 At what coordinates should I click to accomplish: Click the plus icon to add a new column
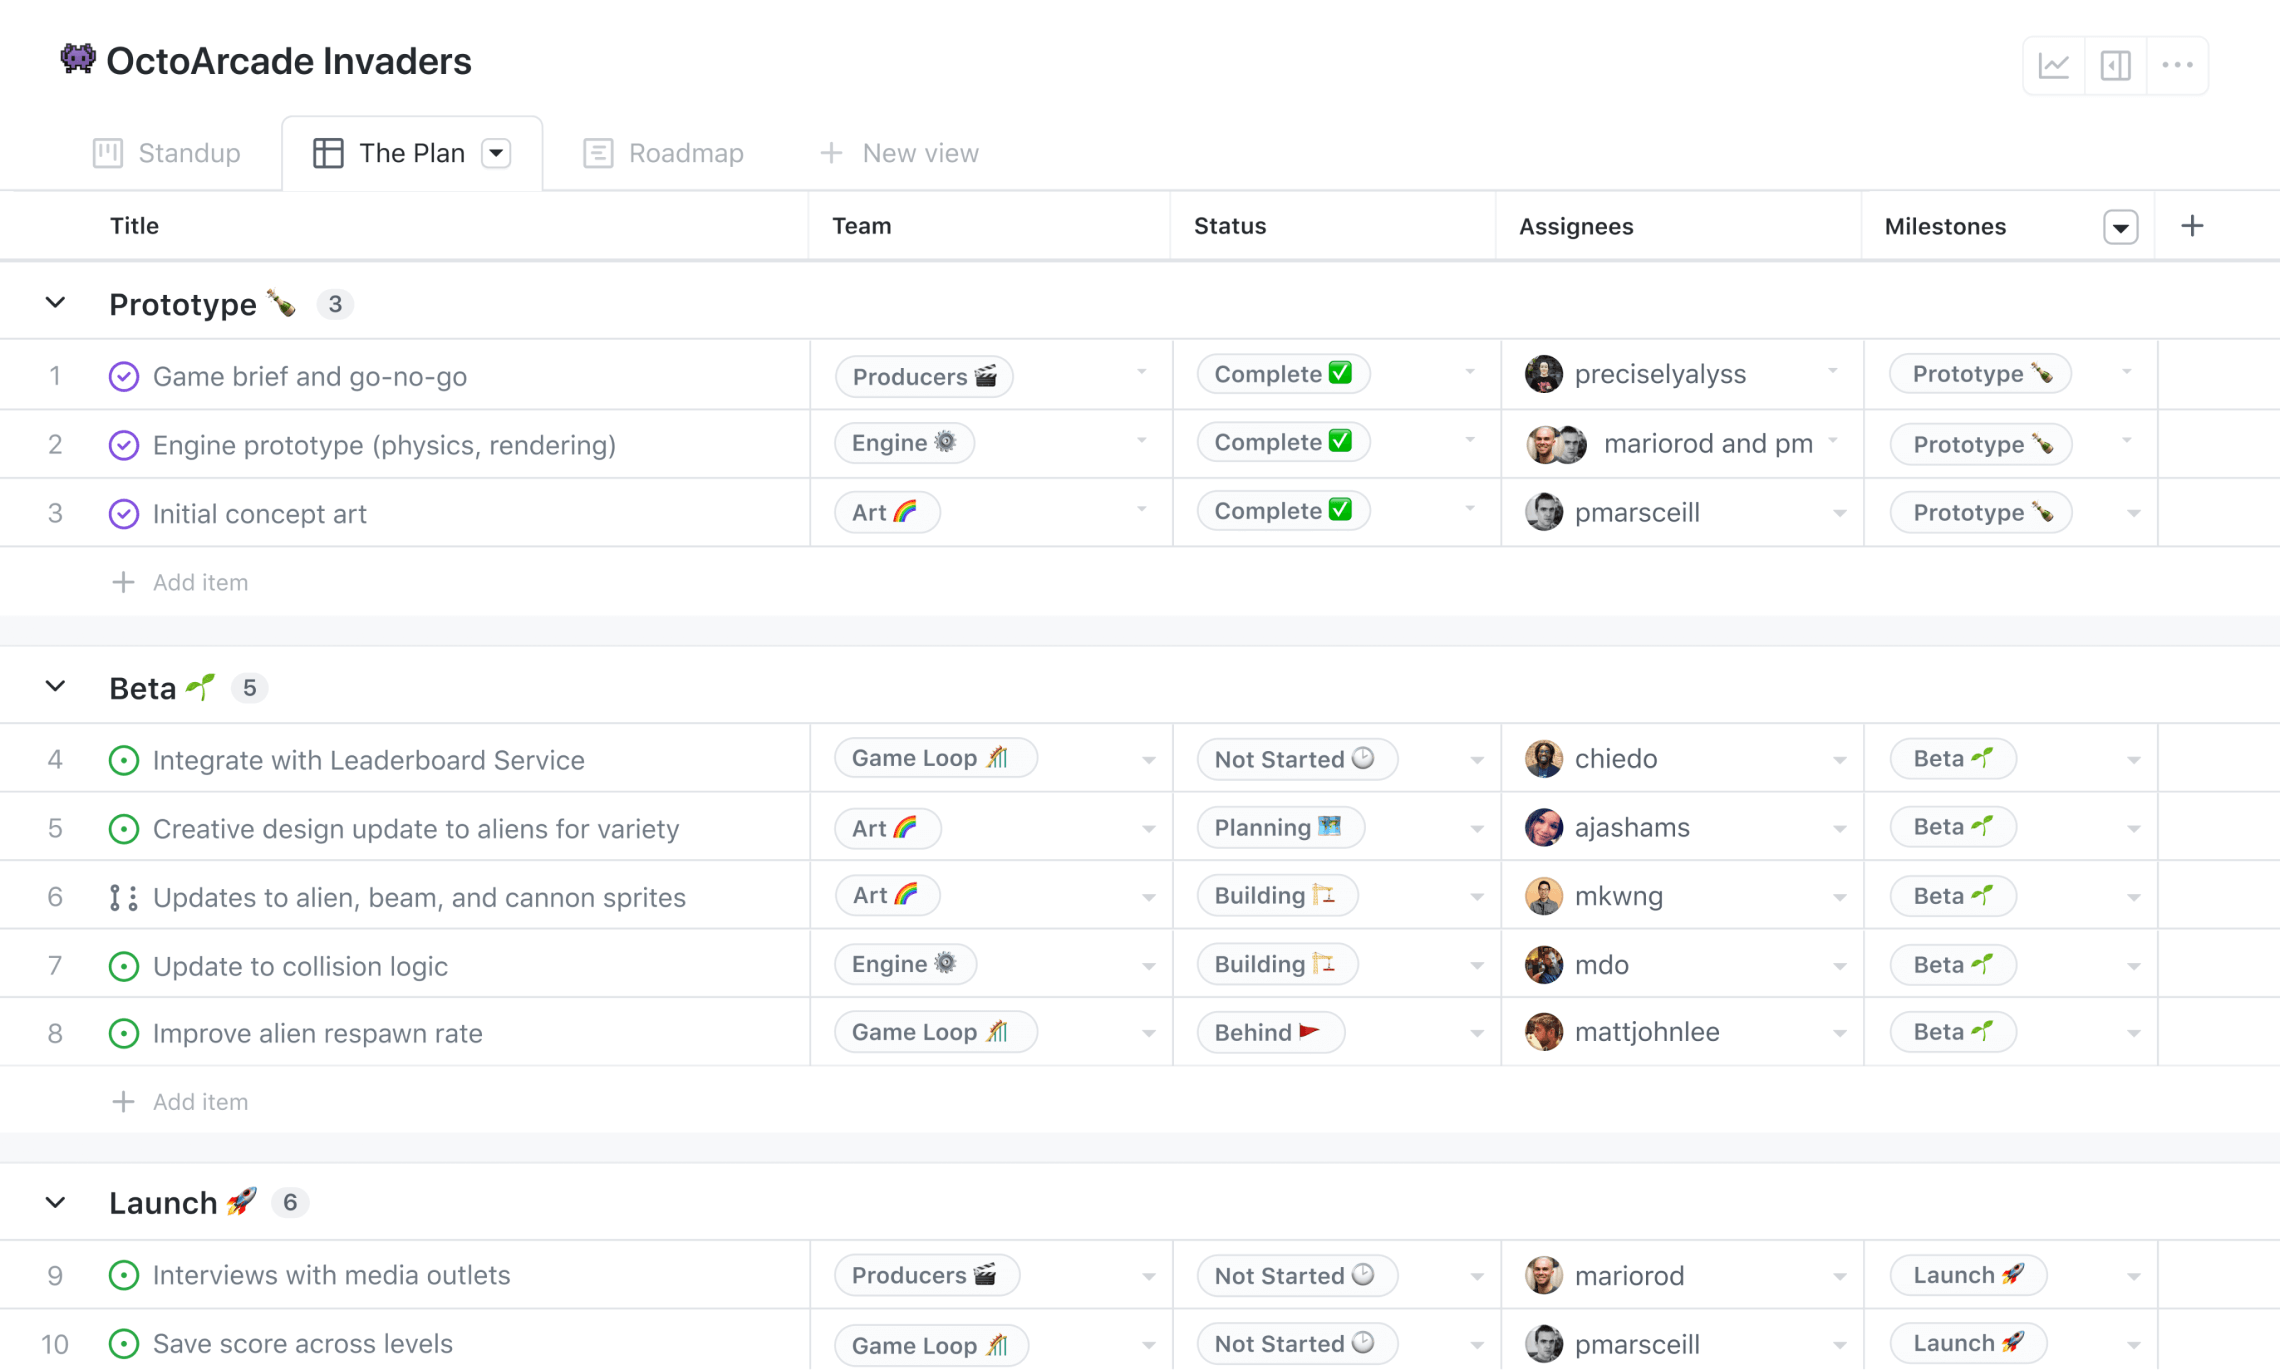(2191, 225)
